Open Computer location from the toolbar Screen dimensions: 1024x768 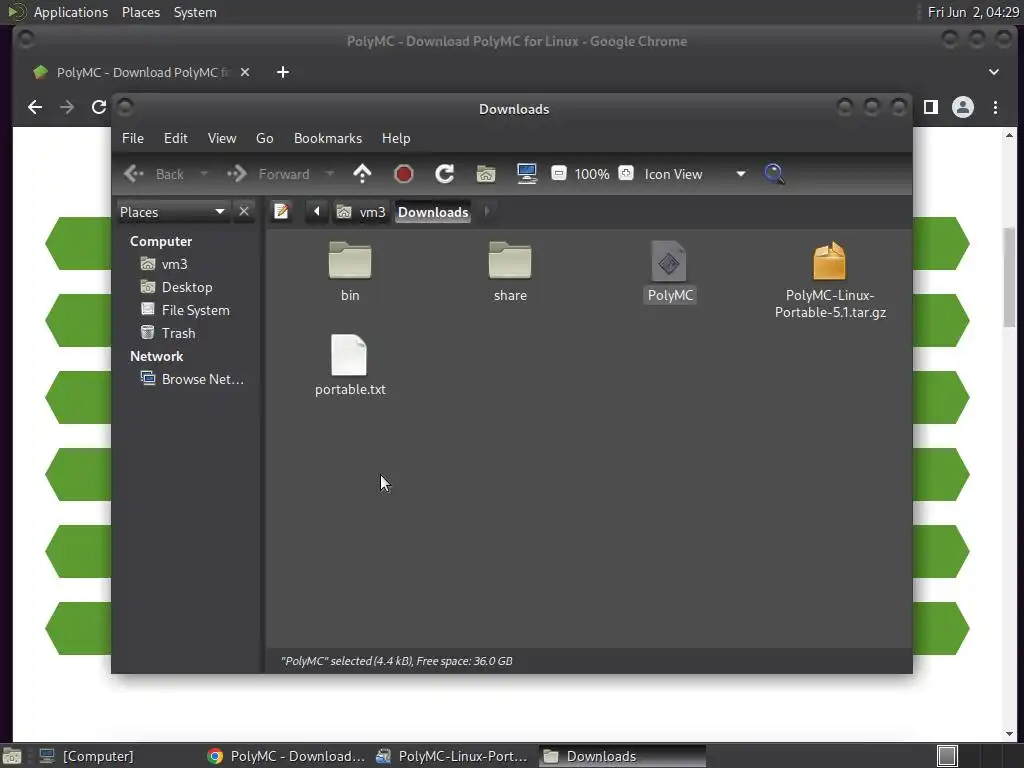pyautogui.click(x=526, y=174)
